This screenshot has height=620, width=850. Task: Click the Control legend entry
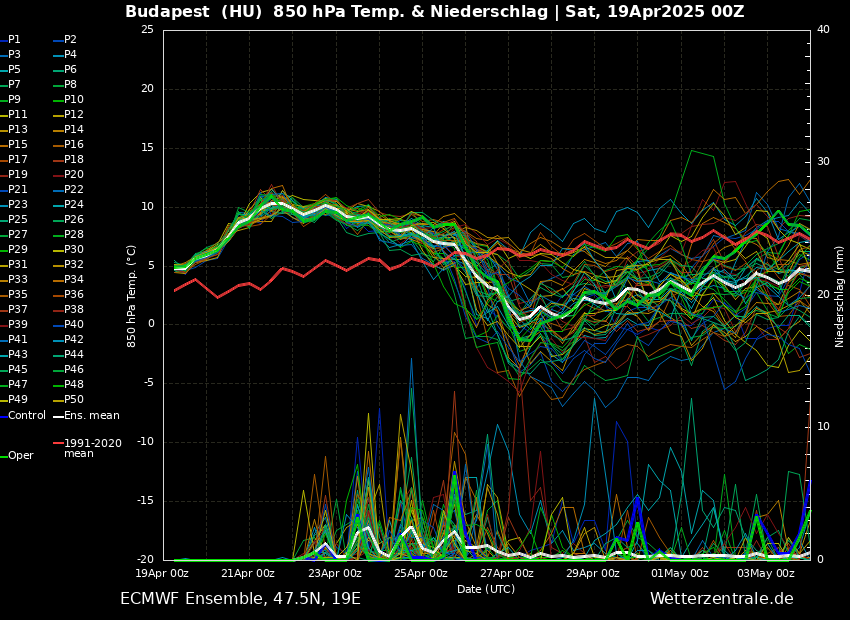[x=27, y=415]
